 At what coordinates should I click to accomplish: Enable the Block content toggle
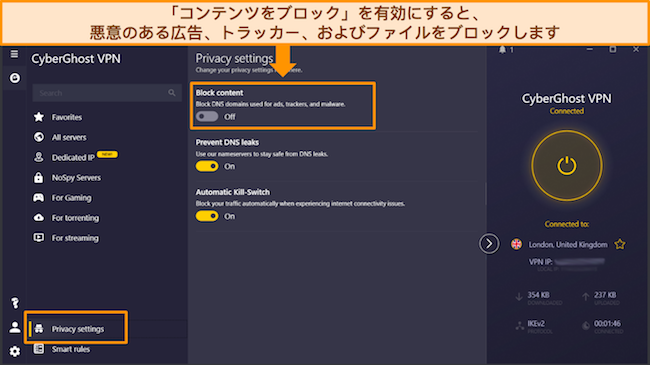tap(207, 117)
